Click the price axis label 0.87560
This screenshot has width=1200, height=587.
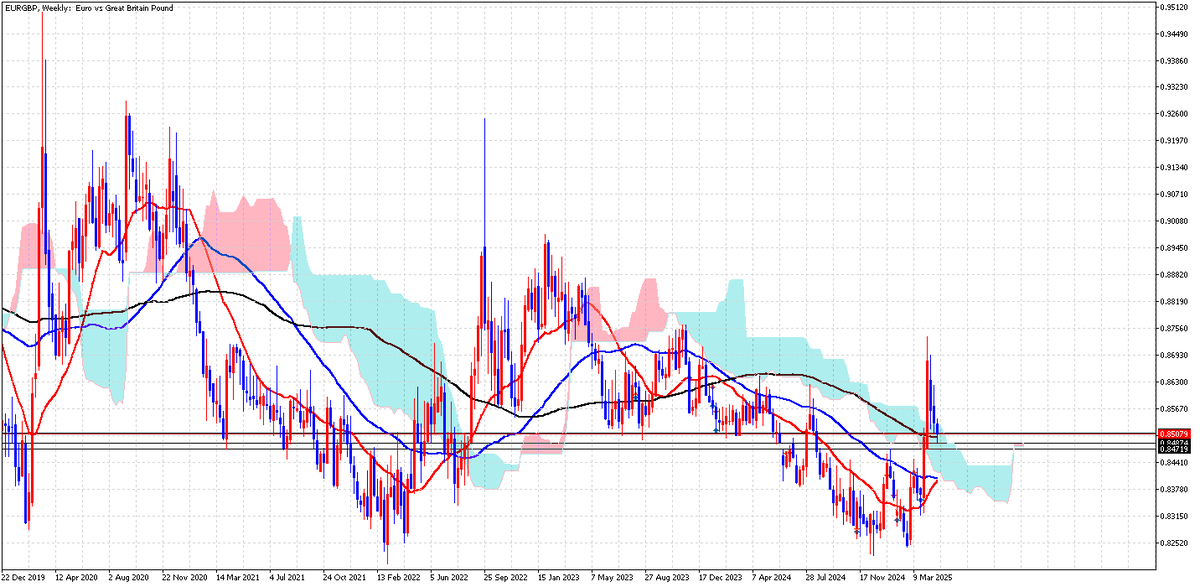[1175, 328]
